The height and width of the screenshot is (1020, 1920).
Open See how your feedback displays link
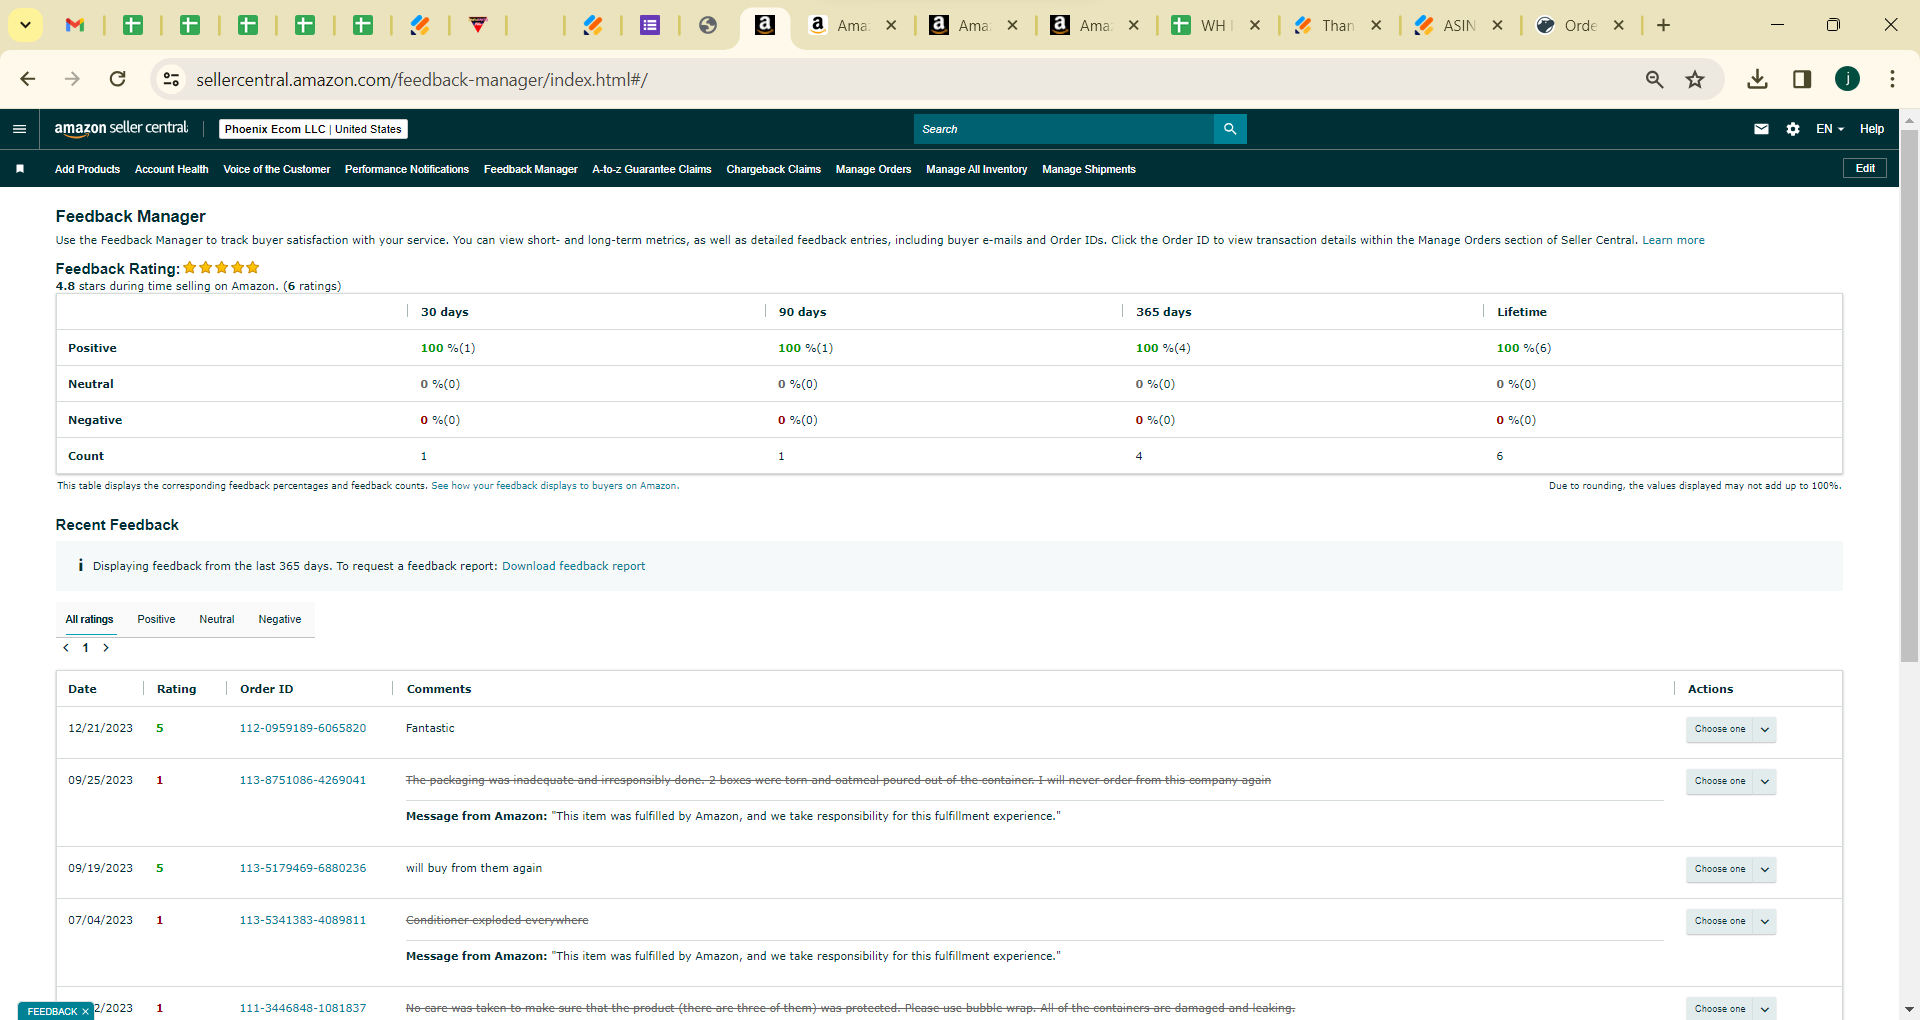[x=555, y=486]
